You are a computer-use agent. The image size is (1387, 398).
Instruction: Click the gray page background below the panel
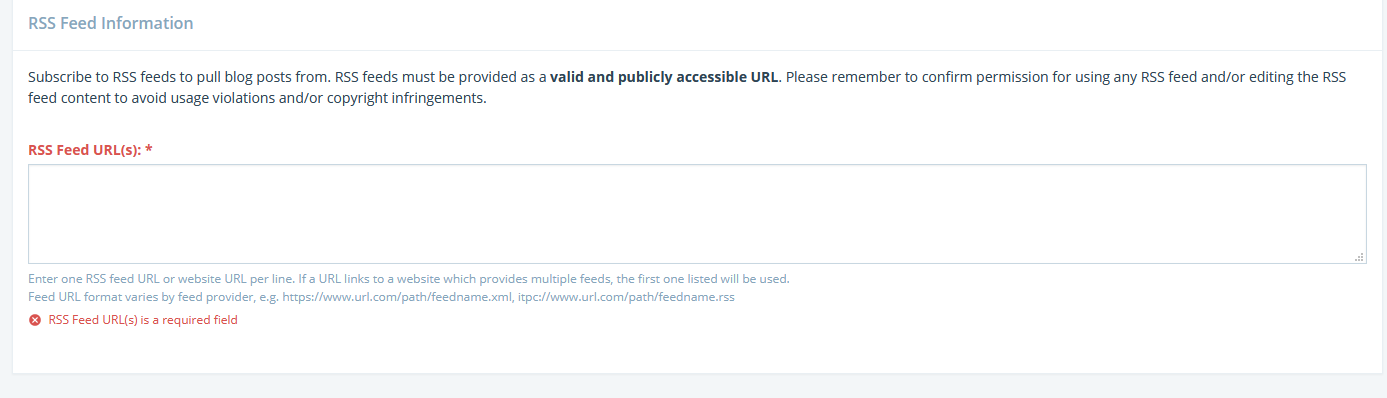coord(693,387)
